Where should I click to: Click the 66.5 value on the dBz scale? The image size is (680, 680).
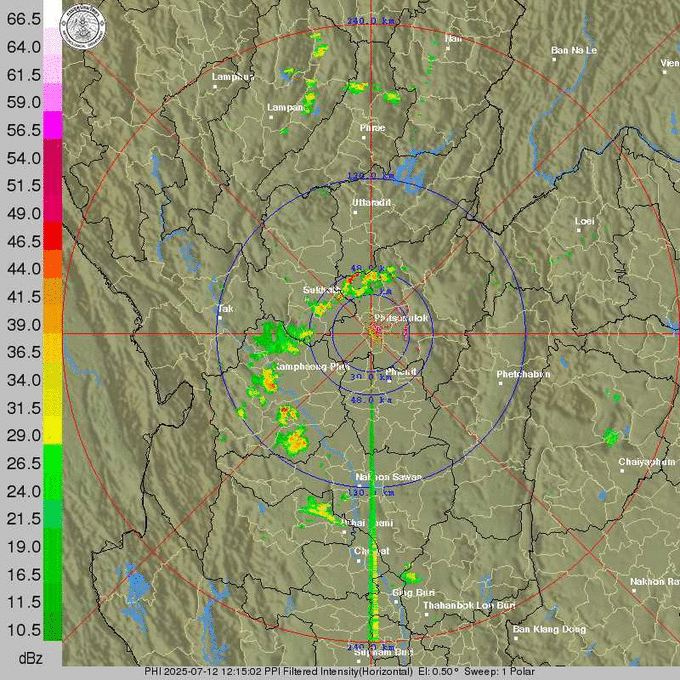click(24, 19)
